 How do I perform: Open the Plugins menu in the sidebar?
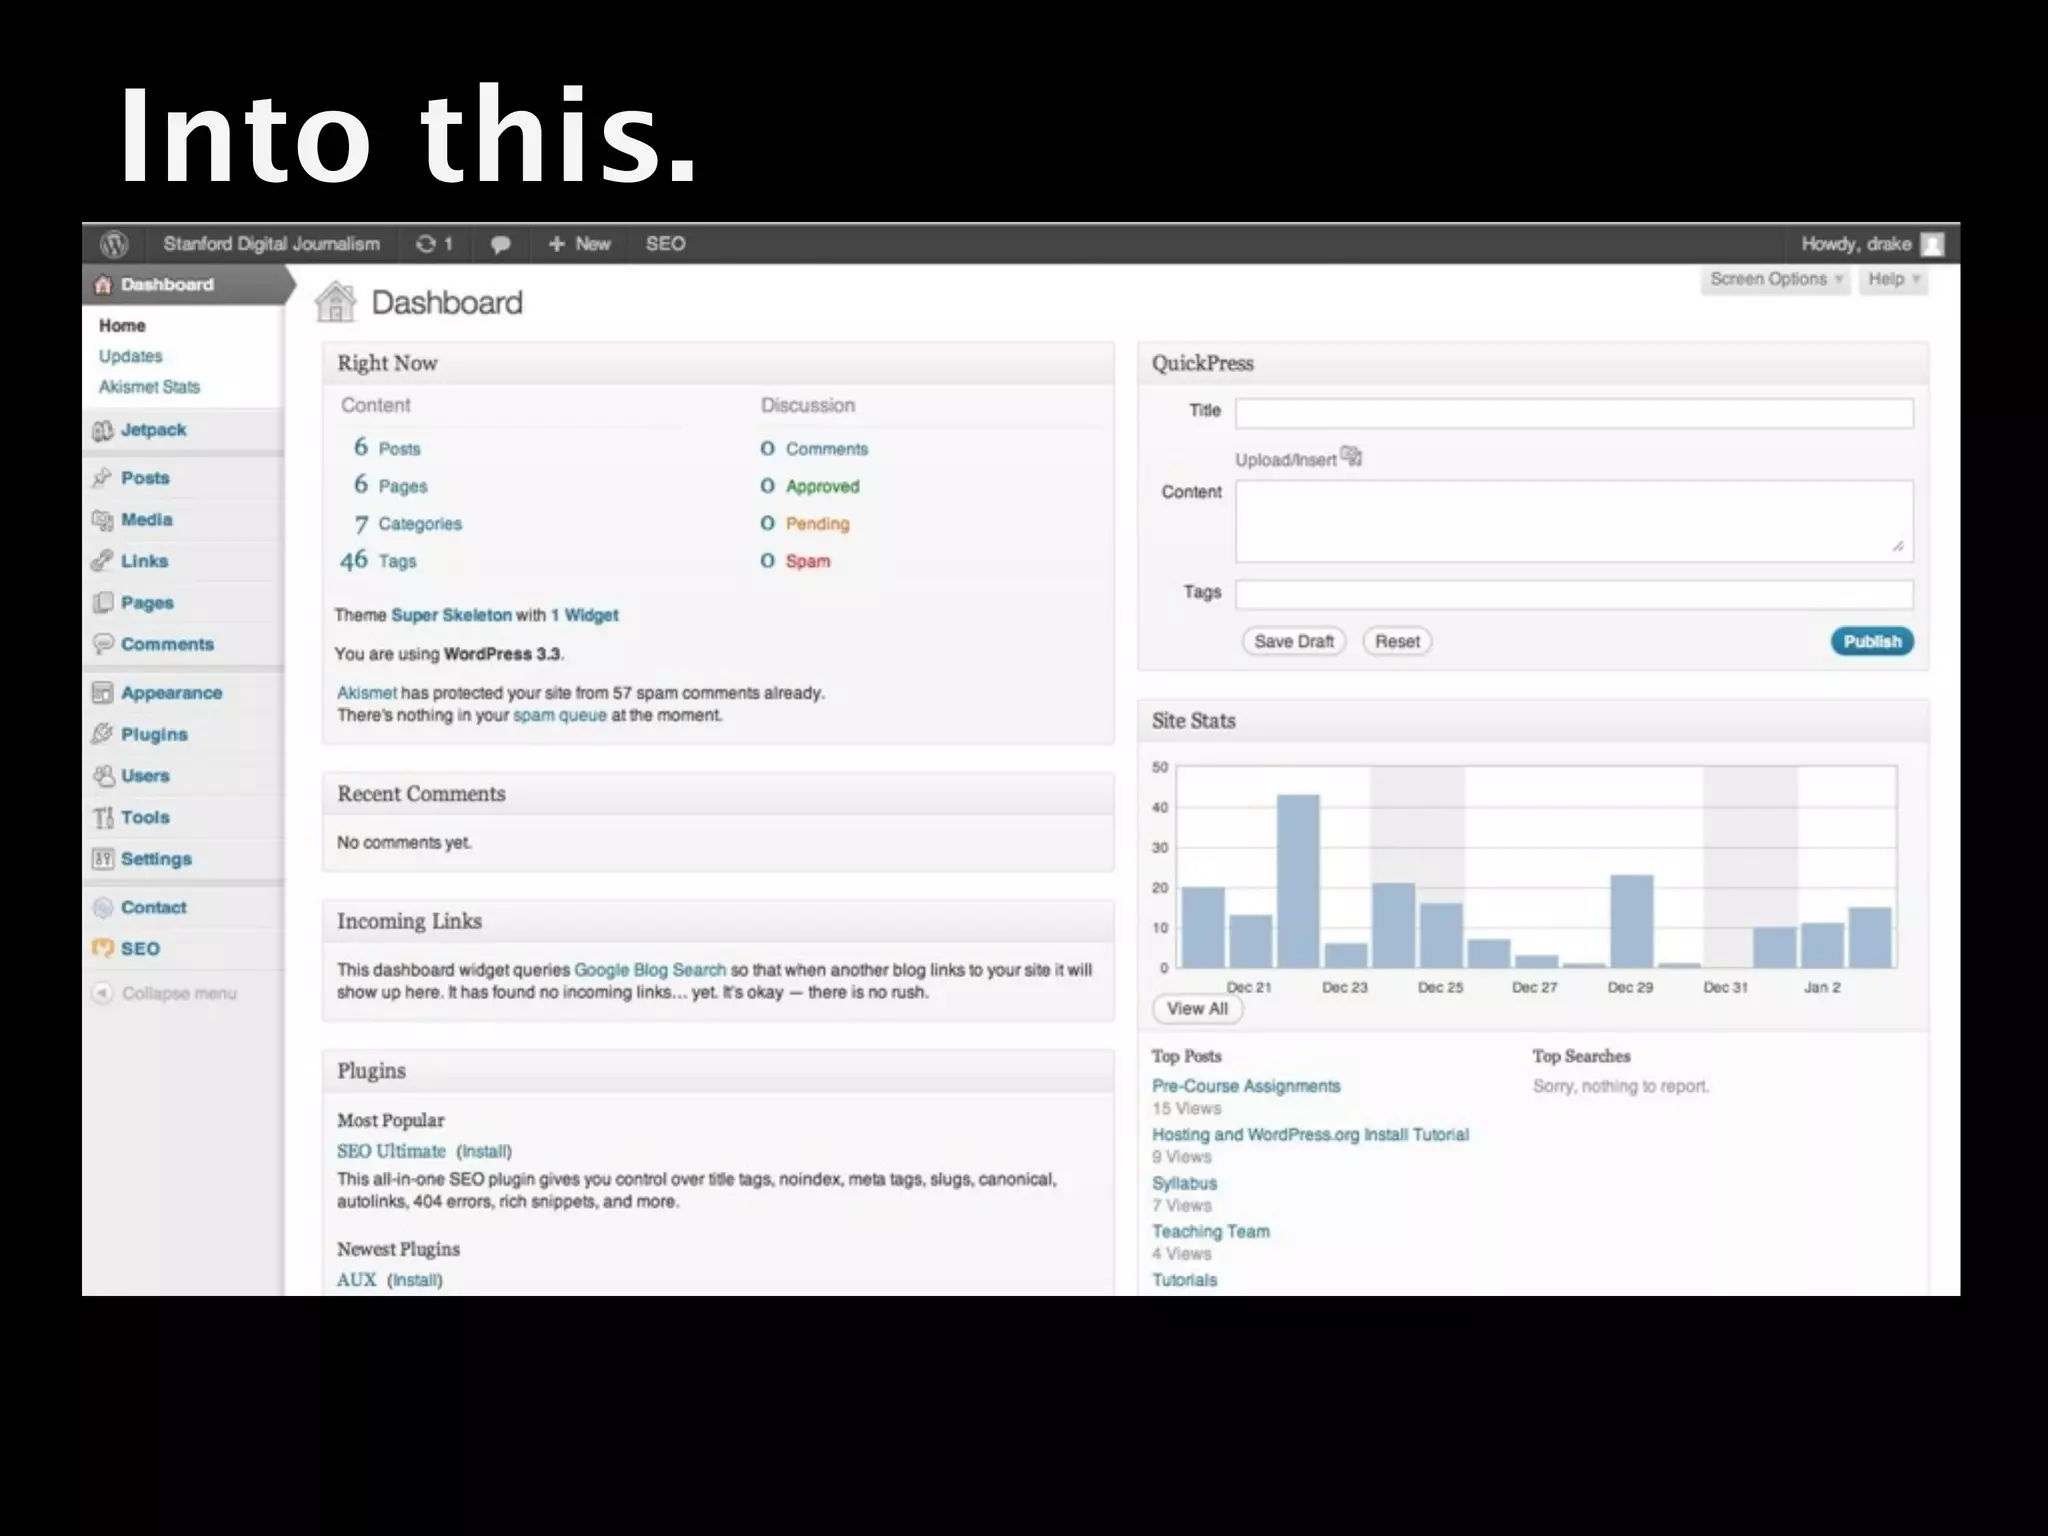tap(154, 734)
